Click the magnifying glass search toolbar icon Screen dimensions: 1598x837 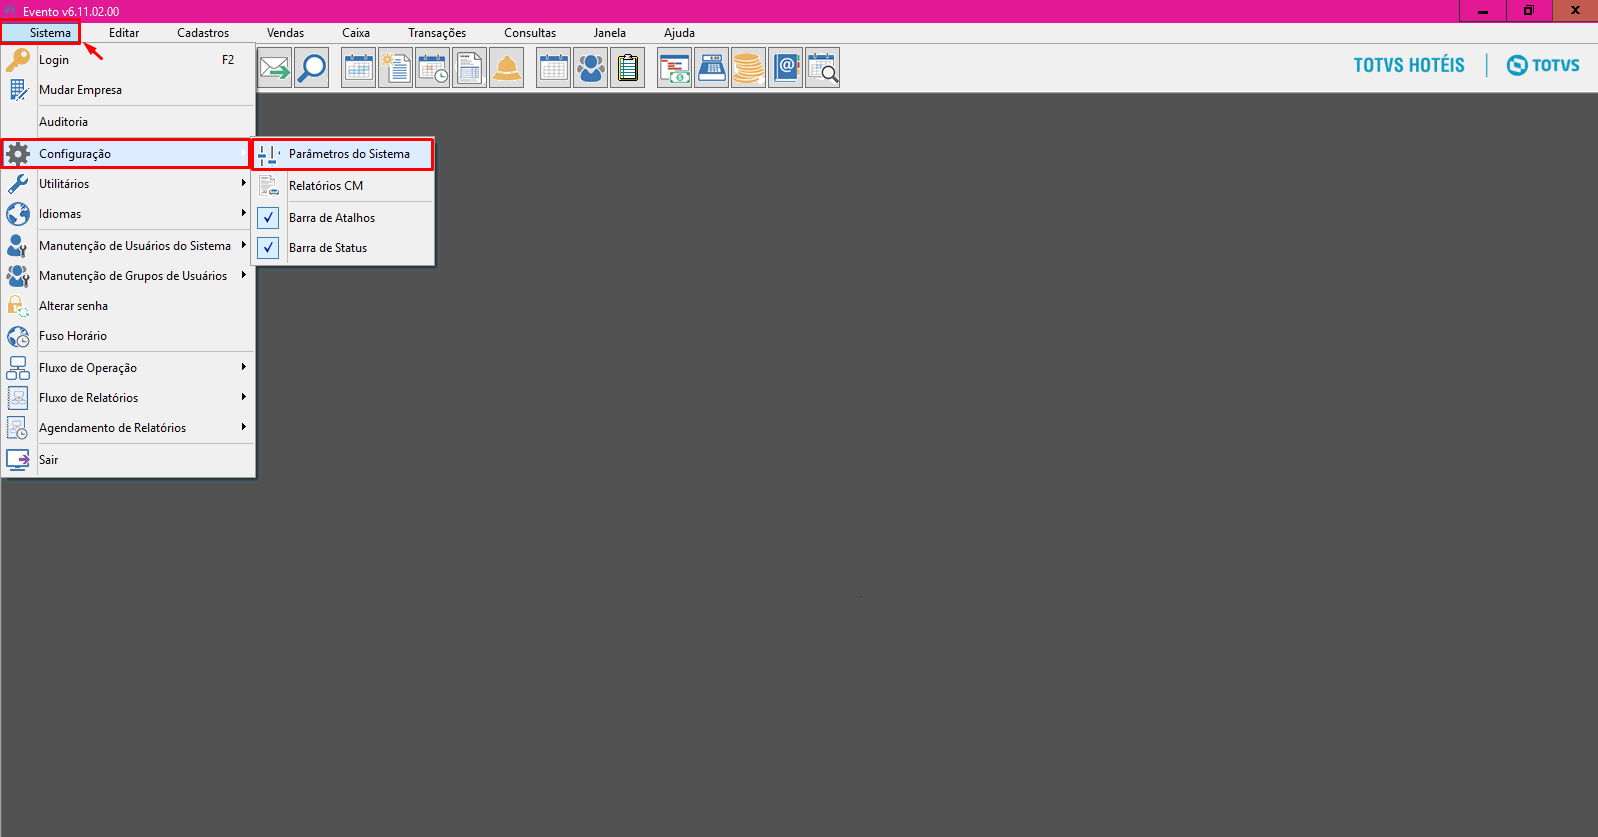[x=312, y=68]
